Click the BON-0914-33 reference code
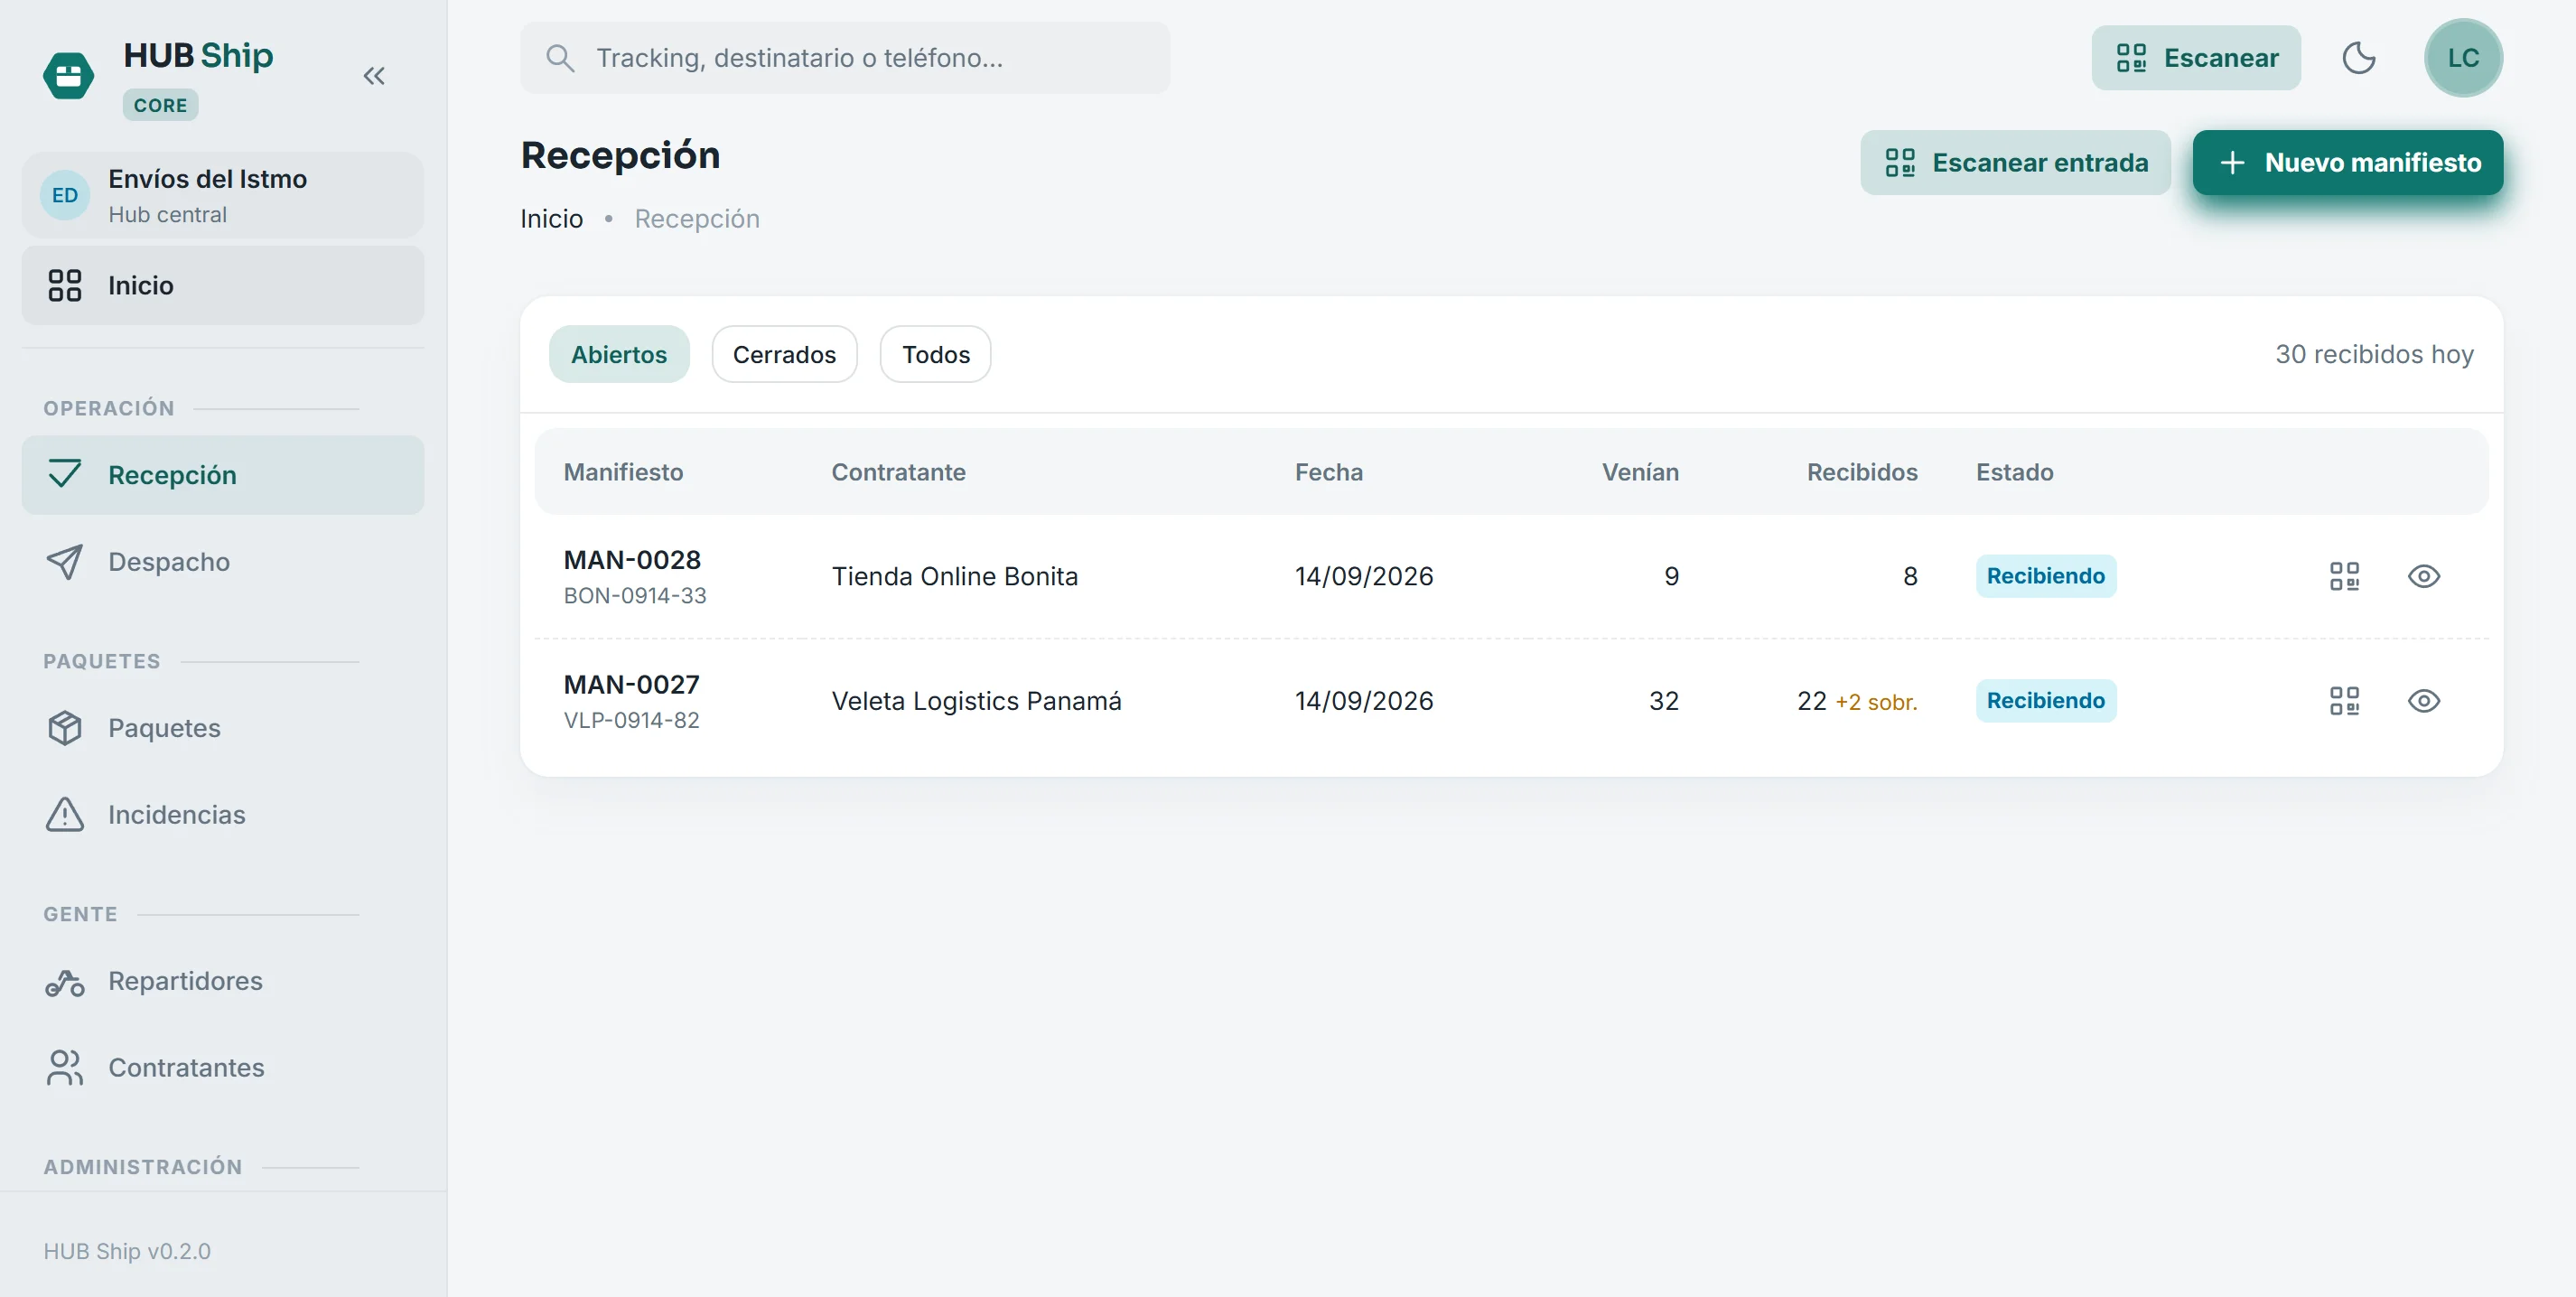 tap(635, 596)
